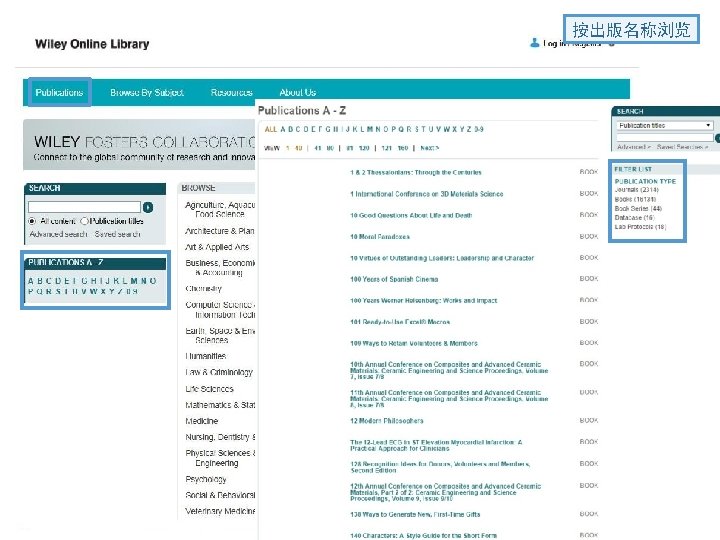Open '11th Annual Conference on Composites' title
The image size is (720, 540).
point(449,399)
